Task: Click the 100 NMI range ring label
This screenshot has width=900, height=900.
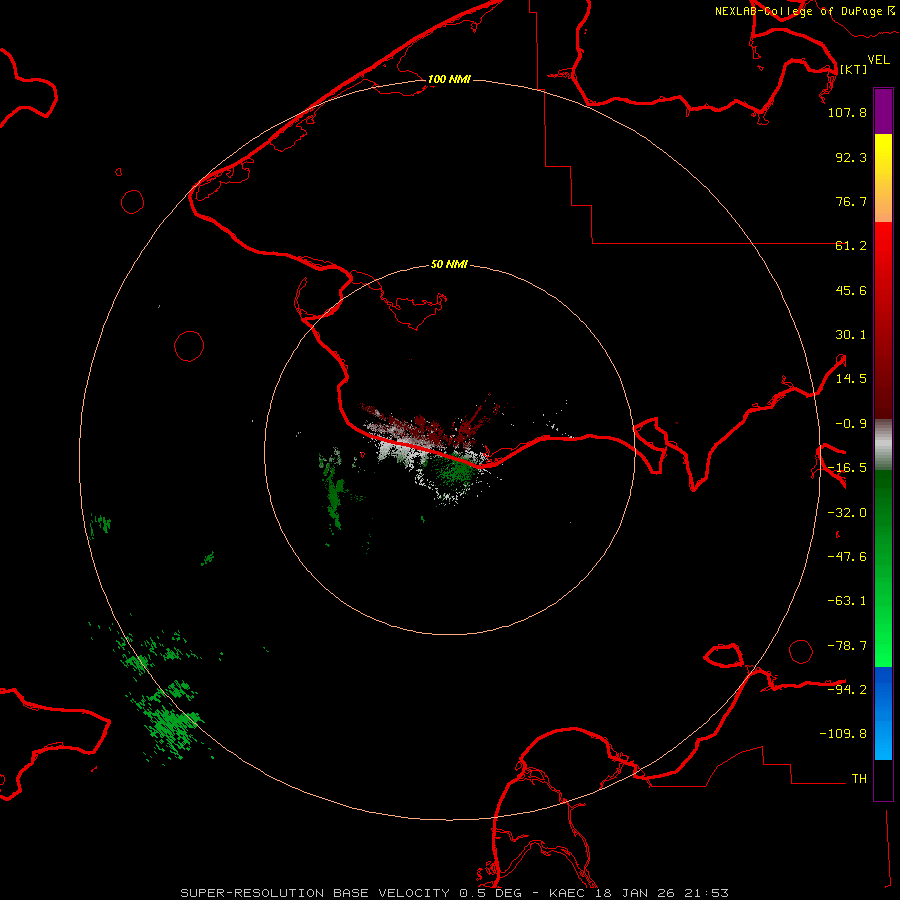Action: pyautogui.click(x=449, y=79)
